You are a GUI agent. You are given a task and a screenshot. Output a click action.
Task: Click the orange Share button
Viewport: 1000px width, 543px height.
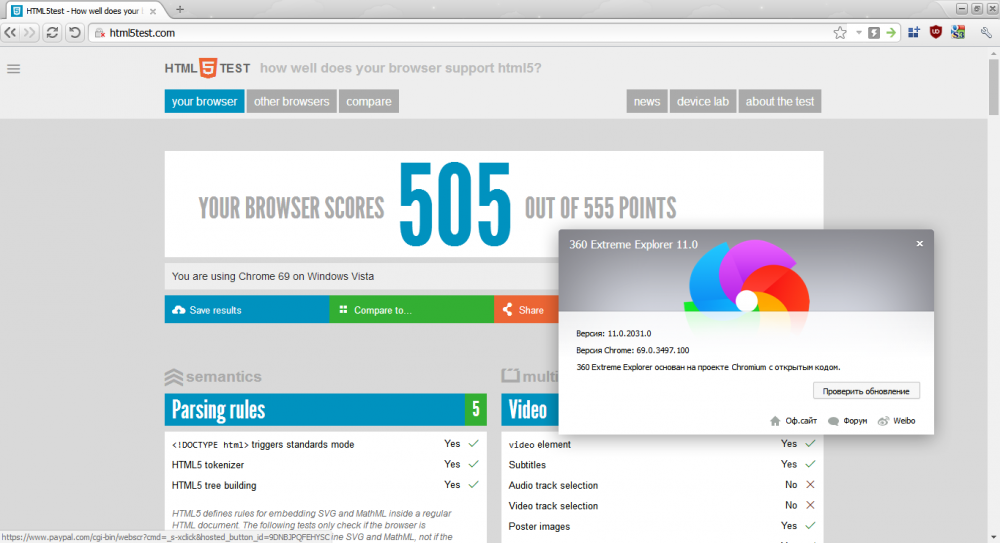click(526, 309)
